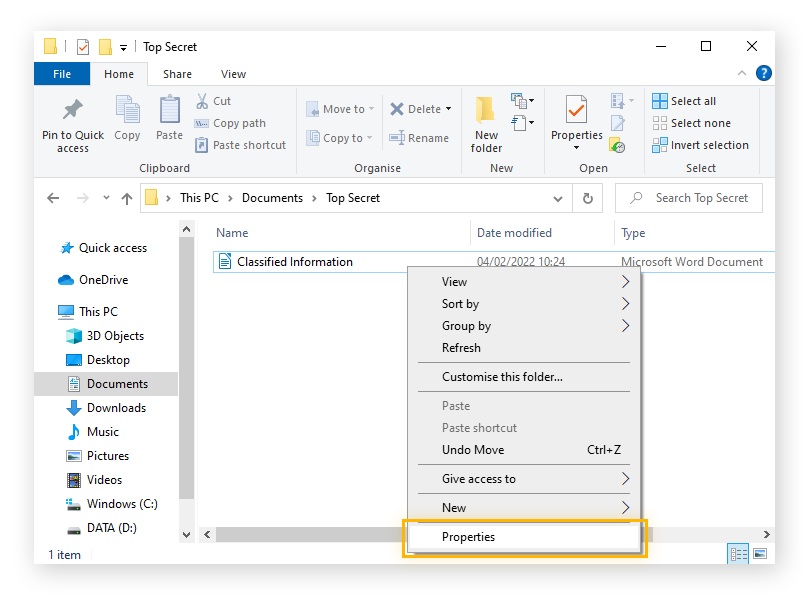Click the Rename ribbon button
This screenshot has height=597, width=809.
pyautogui.click(x=419, y=138)
